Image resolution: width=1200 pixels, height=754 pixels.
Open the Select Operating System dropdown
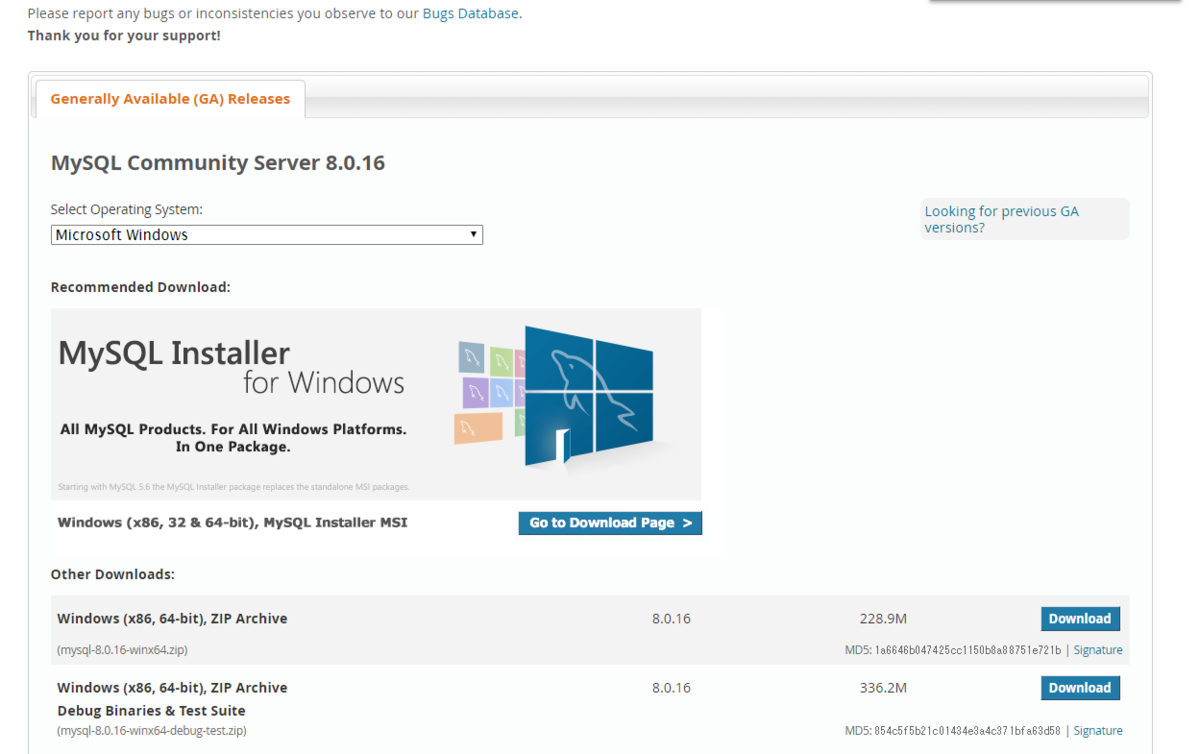coord(266,235)
